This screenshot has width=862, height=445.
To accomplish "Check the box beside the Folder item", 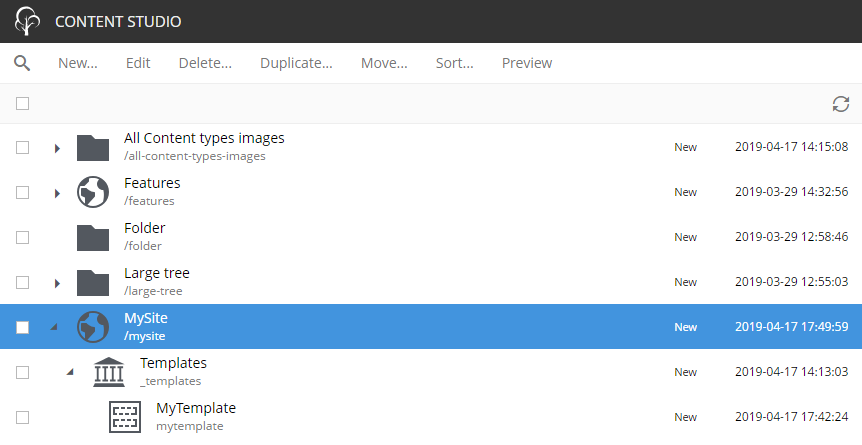I will click(23, 238).
